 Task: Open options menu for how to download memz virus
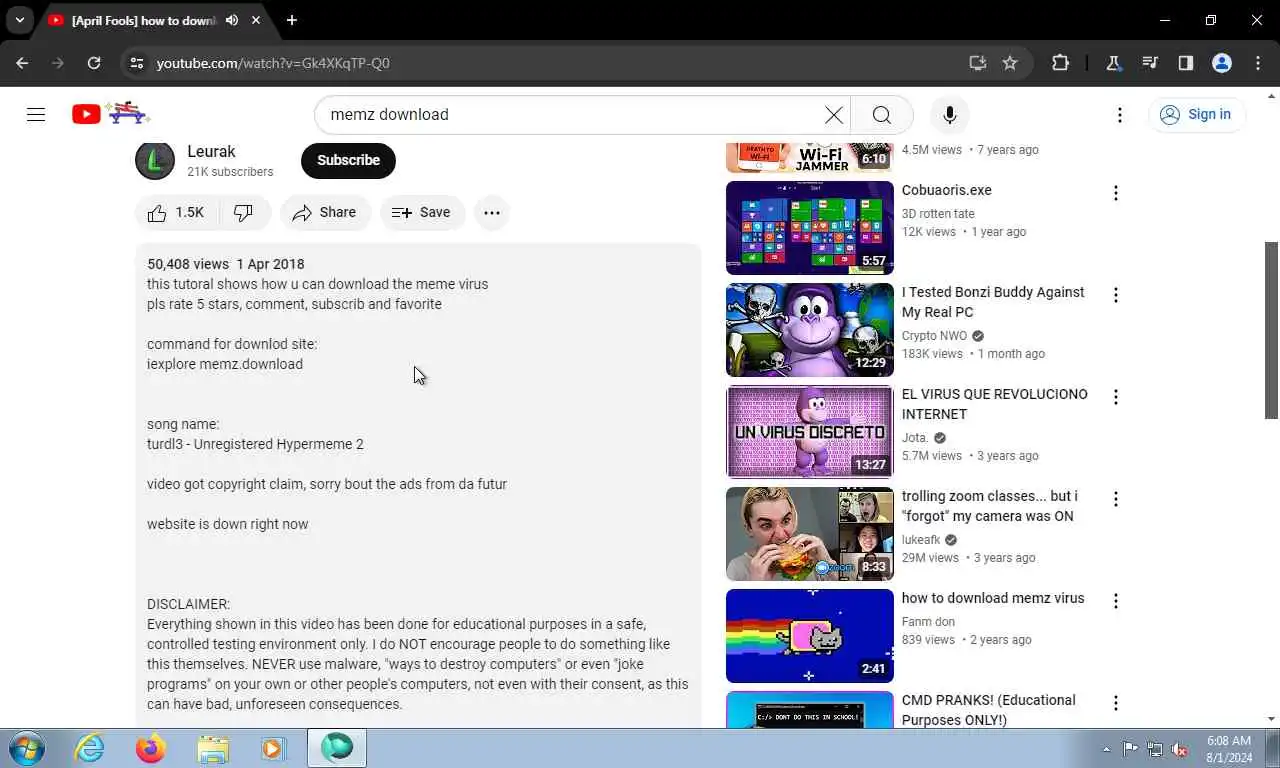[1116, 601]
